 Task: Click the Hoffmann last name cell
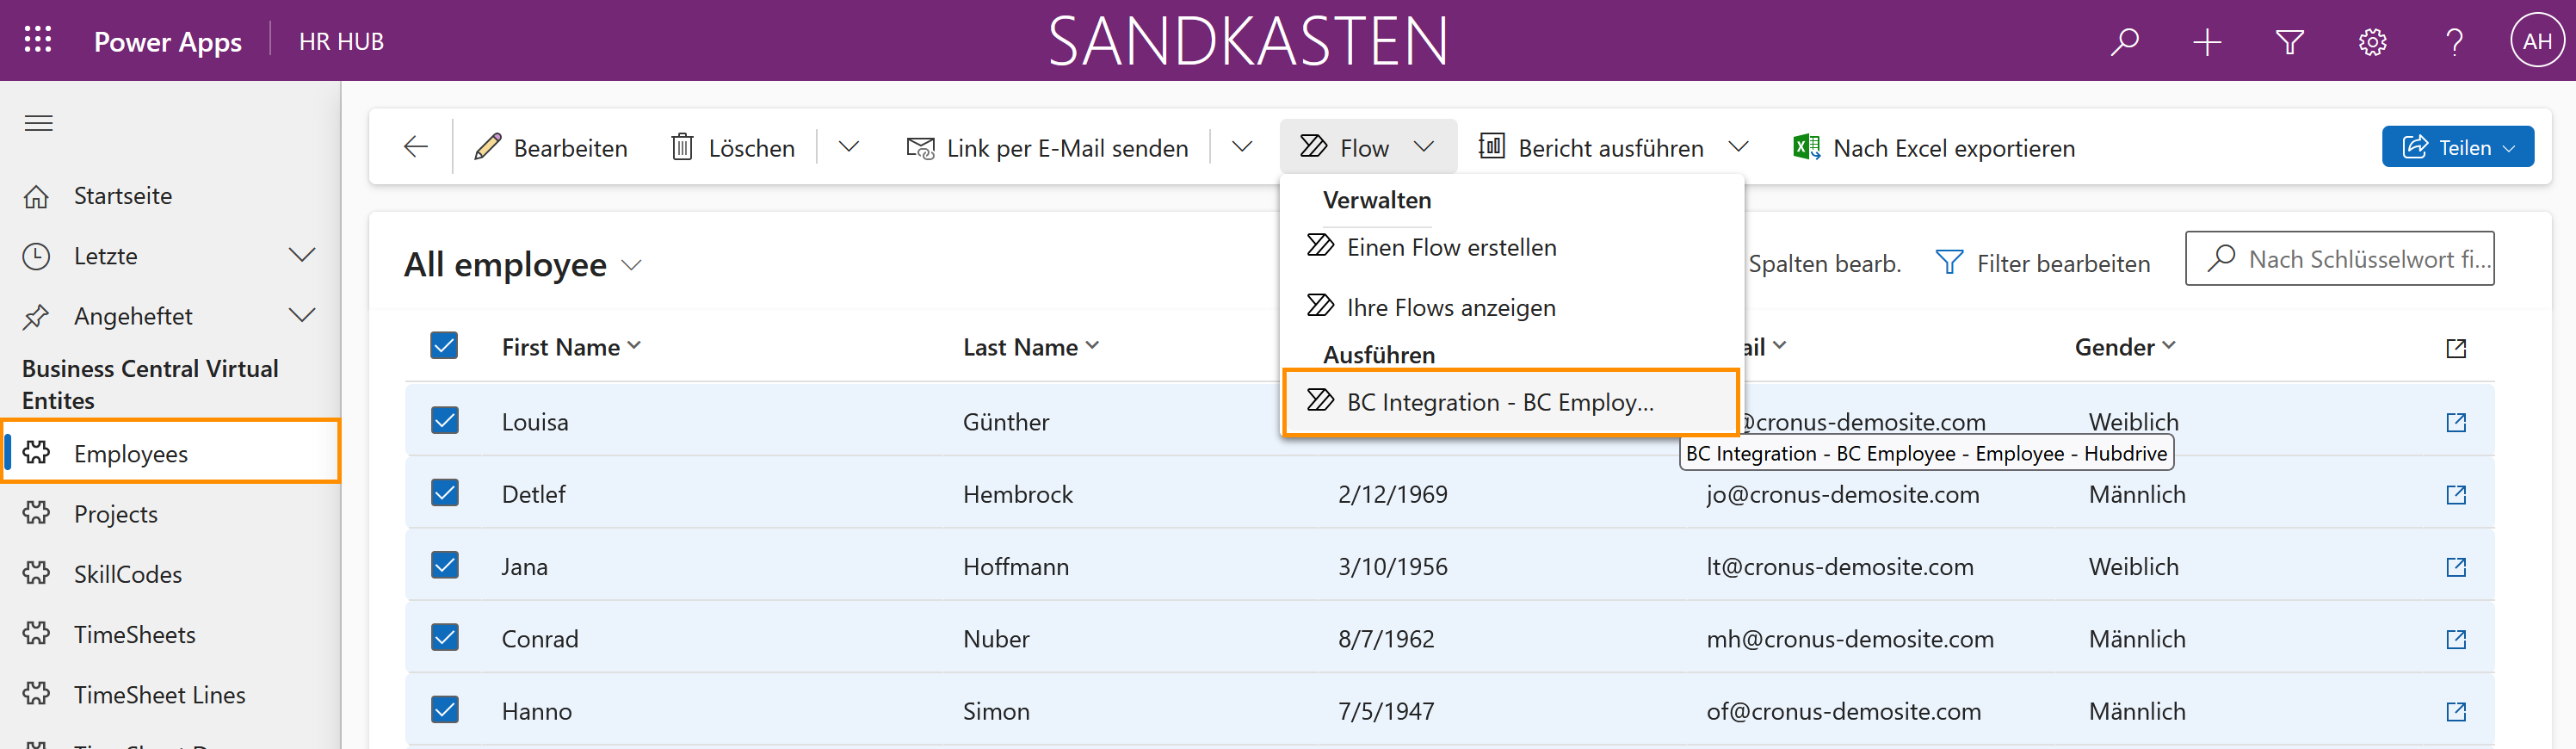click(1015, 567)
